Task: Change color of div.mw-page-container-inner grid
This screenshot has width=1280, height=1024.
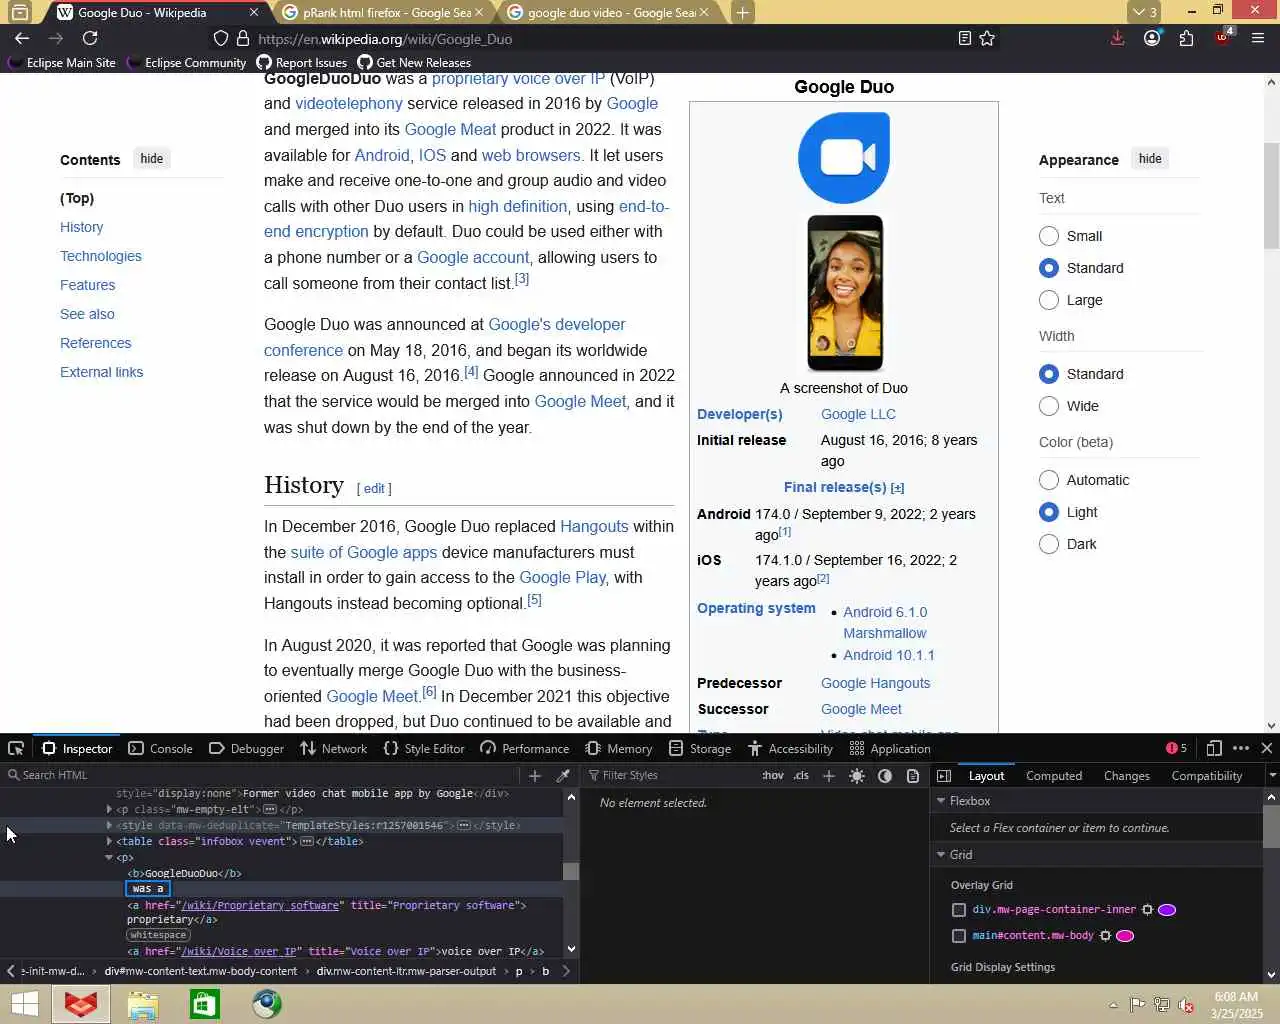Action: click(1167, 910)
